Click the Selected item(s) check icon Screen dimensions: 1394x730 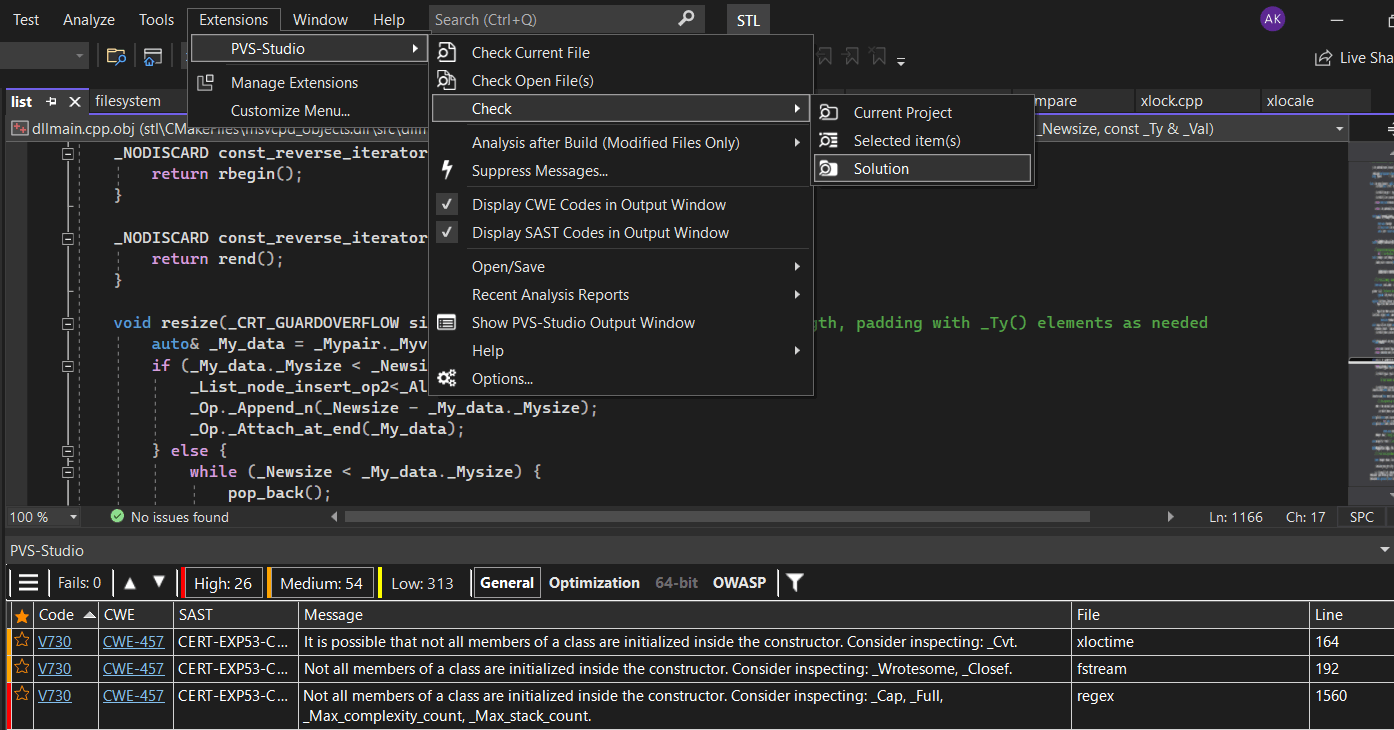pos(828,141)
